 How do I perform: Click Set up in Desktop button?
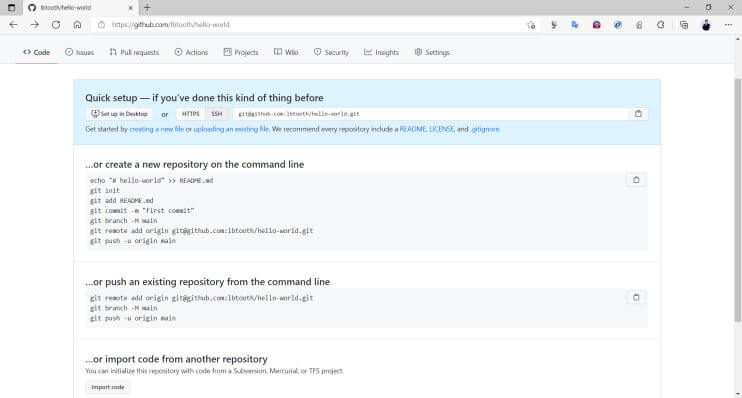click(x=119, y=114)
